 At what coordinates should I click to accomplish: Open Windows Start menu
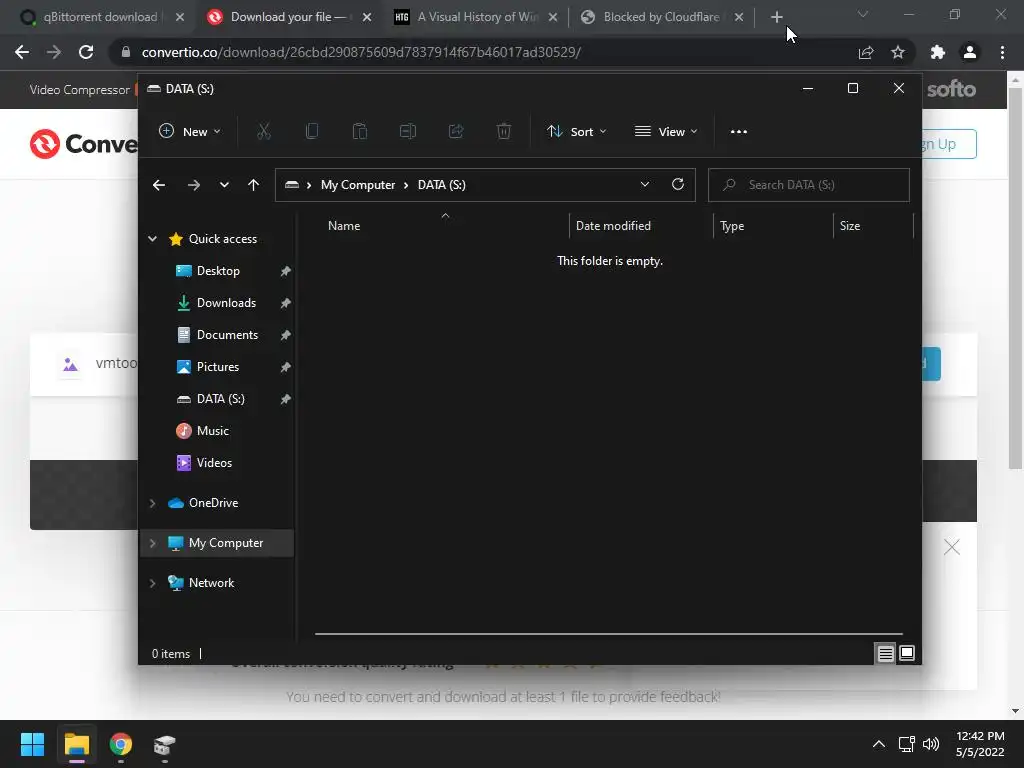pos(32,744)
